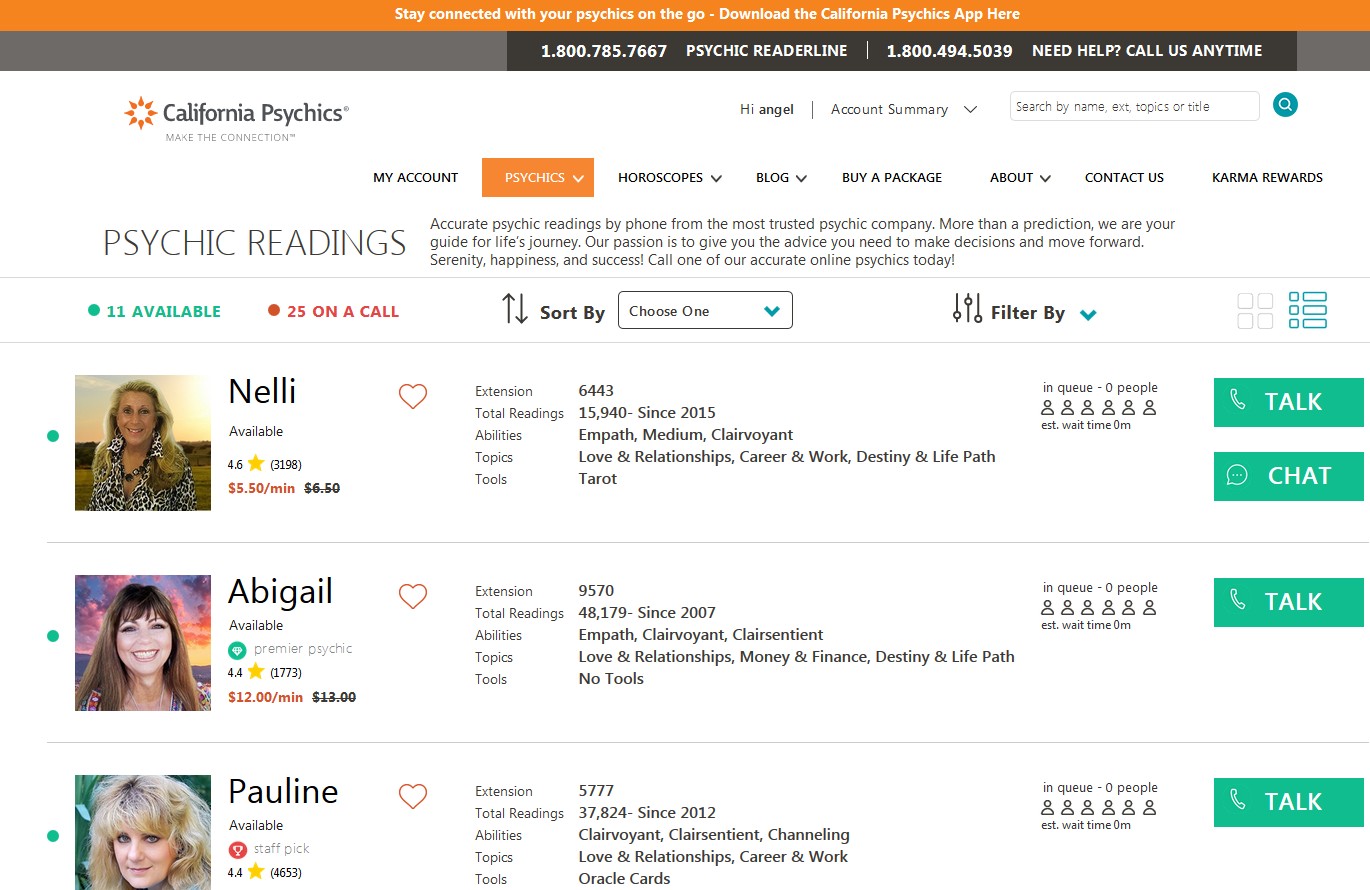Screen dimensions: 1370x890
Task: Open My Account menu item
Action: [415, 177]
